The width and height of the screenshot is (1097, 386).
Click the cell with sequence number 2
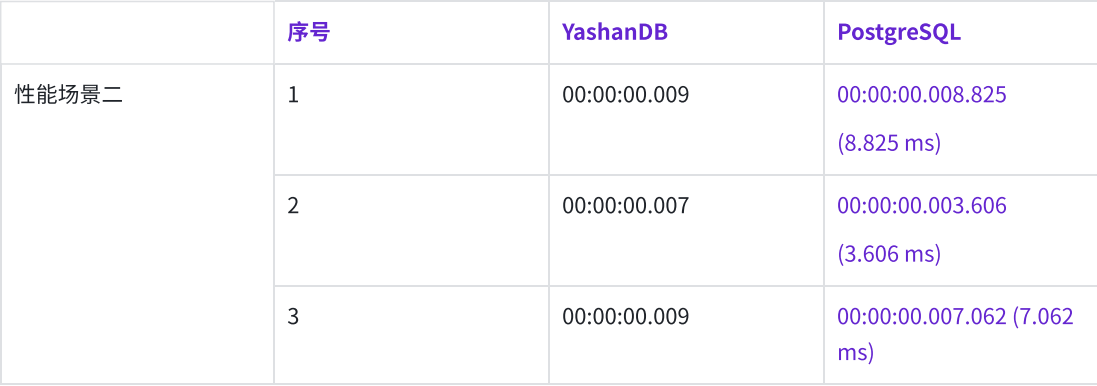411,230
